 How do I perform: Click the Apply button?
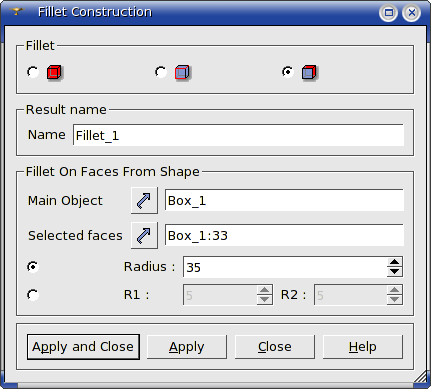187,347
